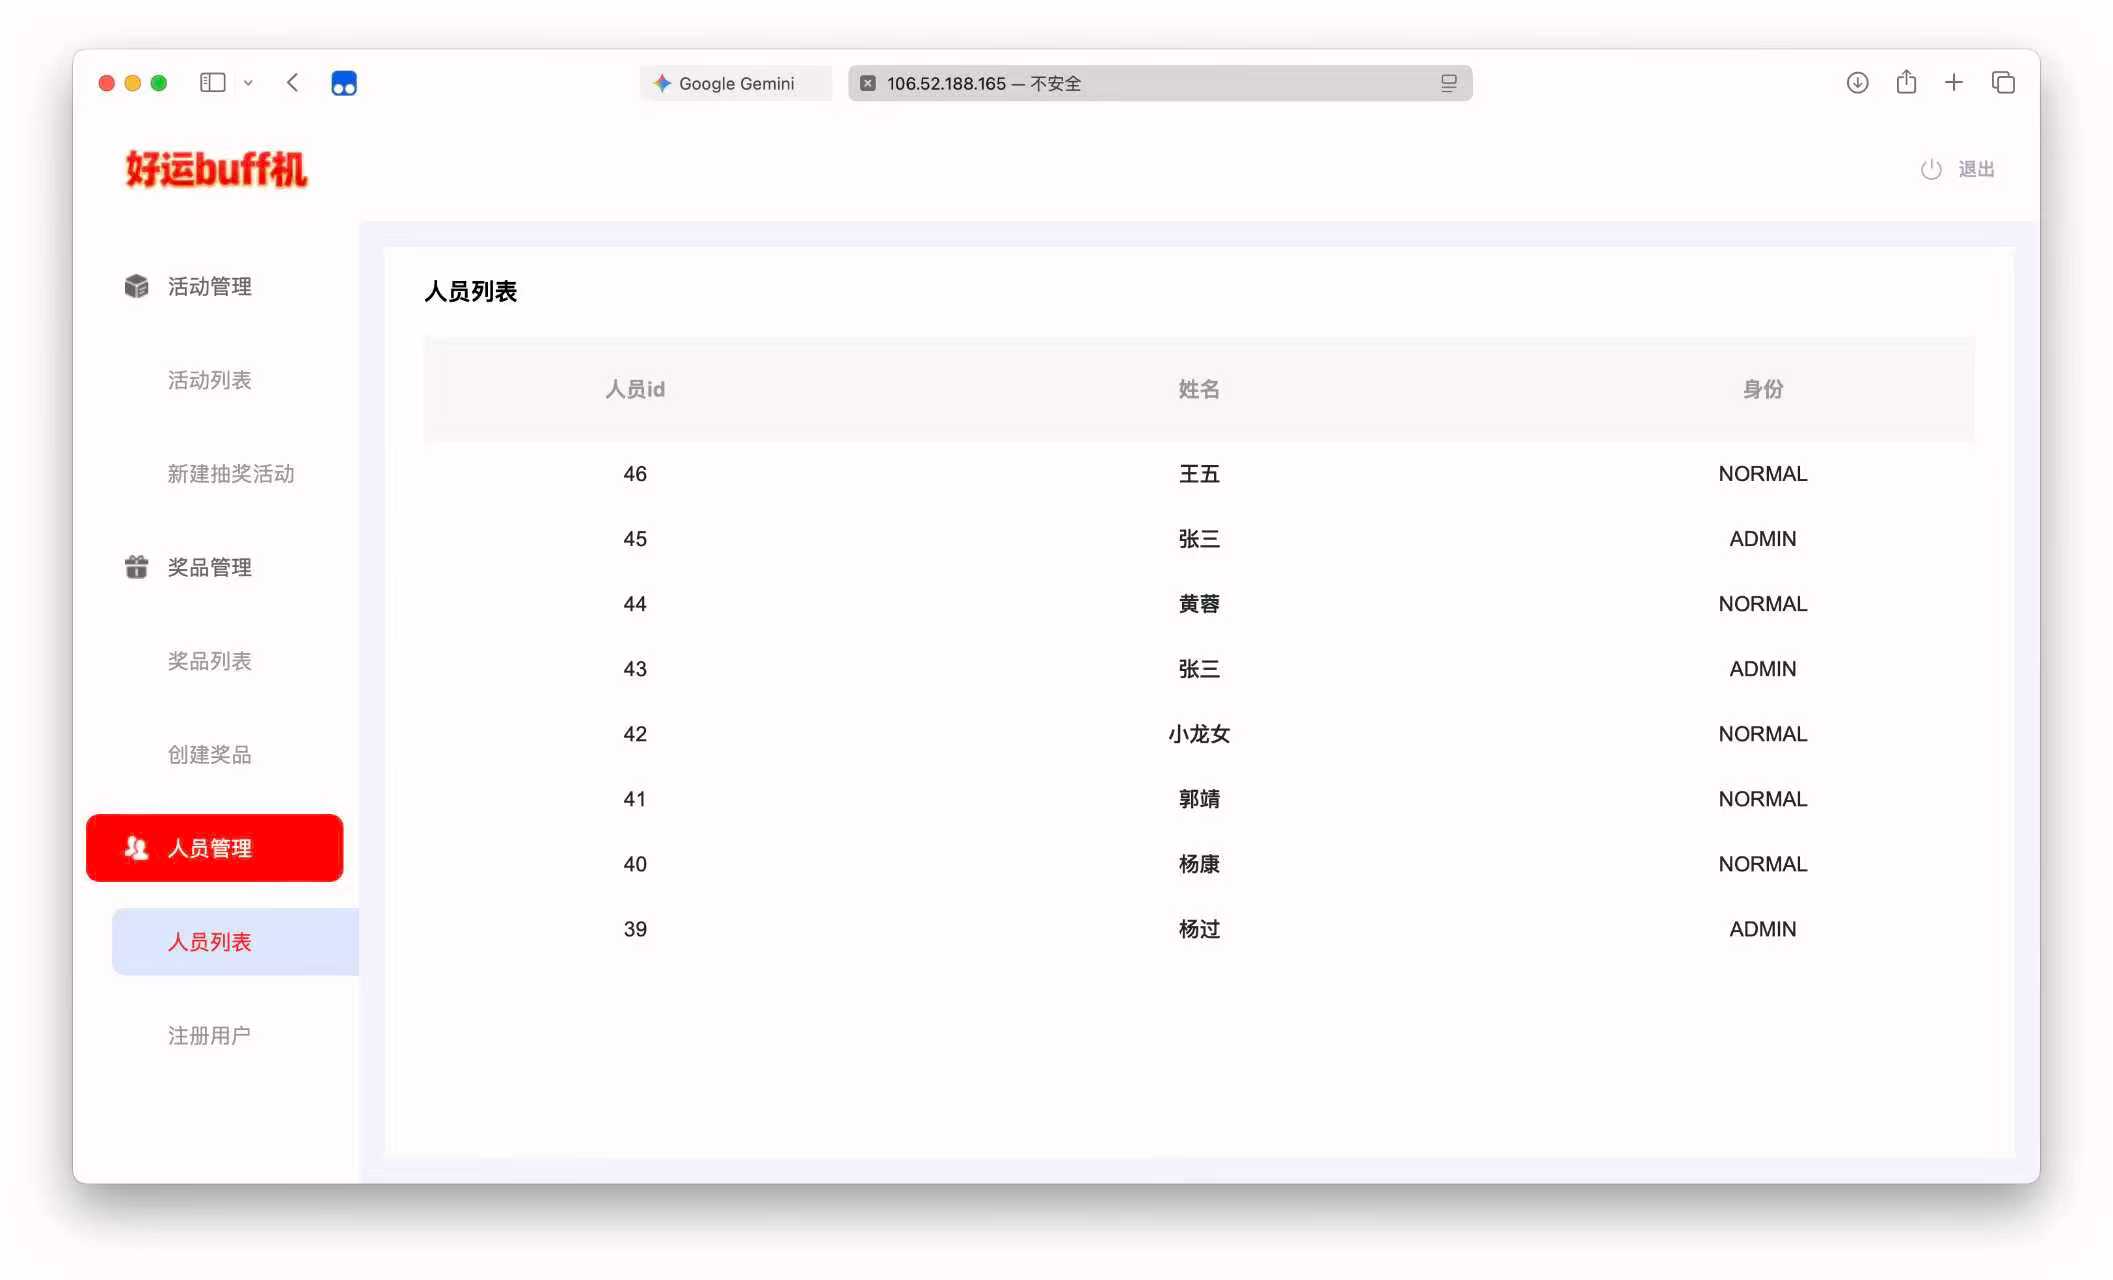Toggle the Safari sidebar icon
The width and height of the screenshot is (2113, 1280).
click(212, 83)
